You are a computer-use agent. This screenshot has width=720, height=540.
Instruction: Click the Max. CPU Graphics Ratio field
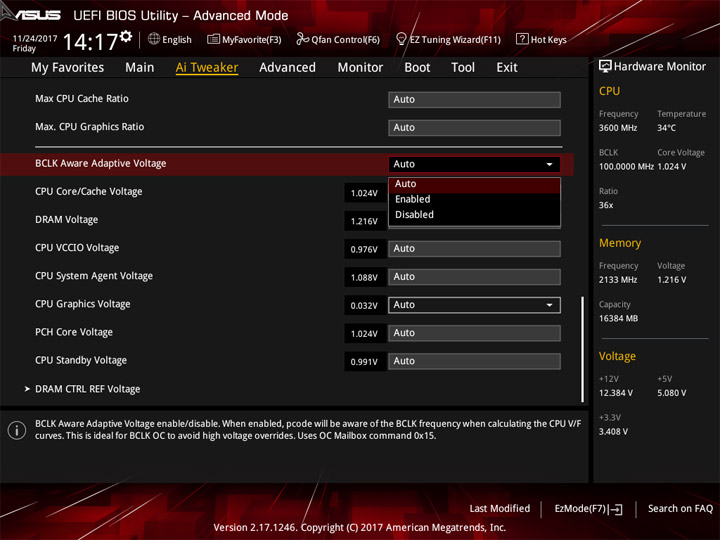pyautogui.click(x=474, y=128)
